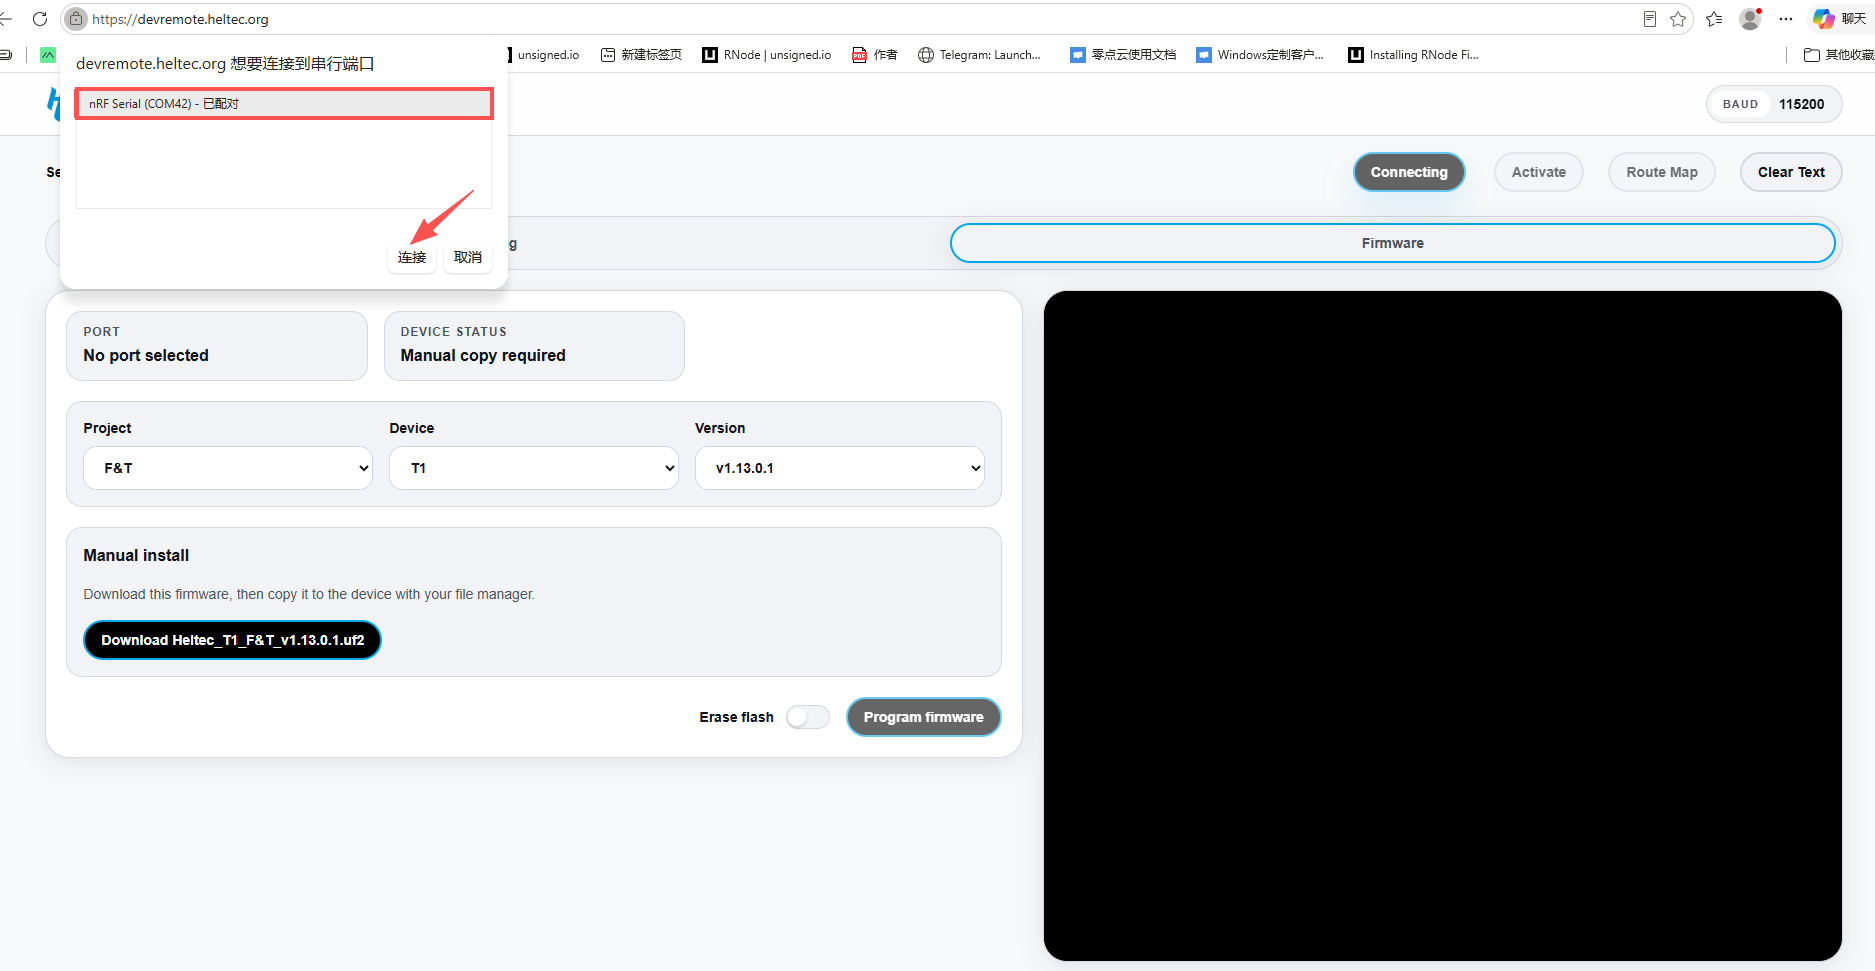Add this page to favorites with star icon
The height and width of the screenshot is (971, 1875).
point(1678,19)
